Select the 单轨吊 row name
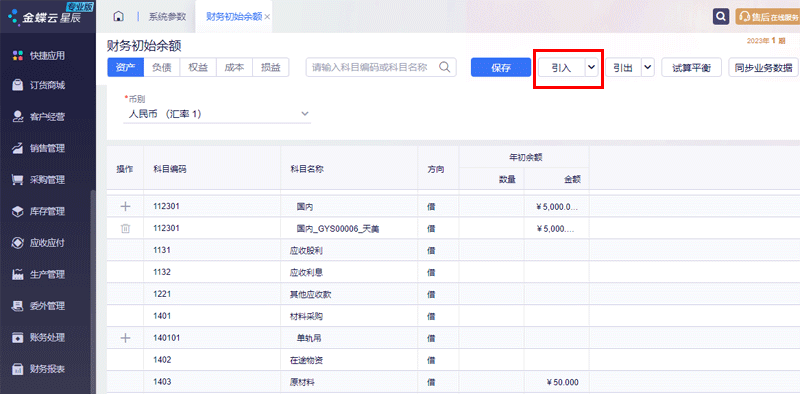 [309, 338]
